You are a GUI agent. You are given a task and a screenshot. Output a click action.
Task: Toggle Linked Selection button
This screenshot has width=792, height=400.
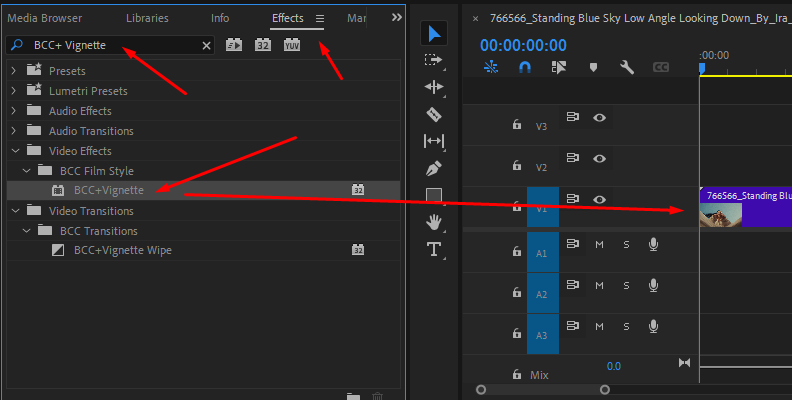point(559,67)
